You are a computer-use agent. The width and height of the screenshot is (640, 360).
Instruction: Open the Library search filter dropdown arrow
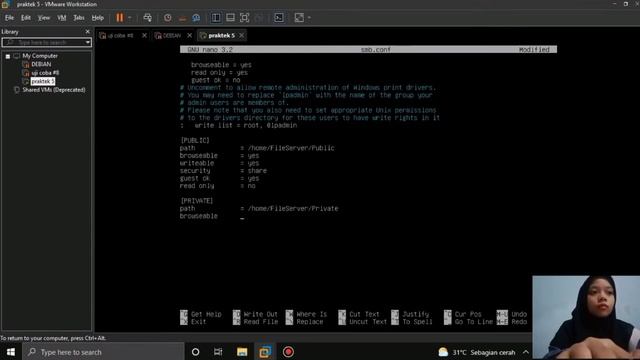tap(88, 42)
